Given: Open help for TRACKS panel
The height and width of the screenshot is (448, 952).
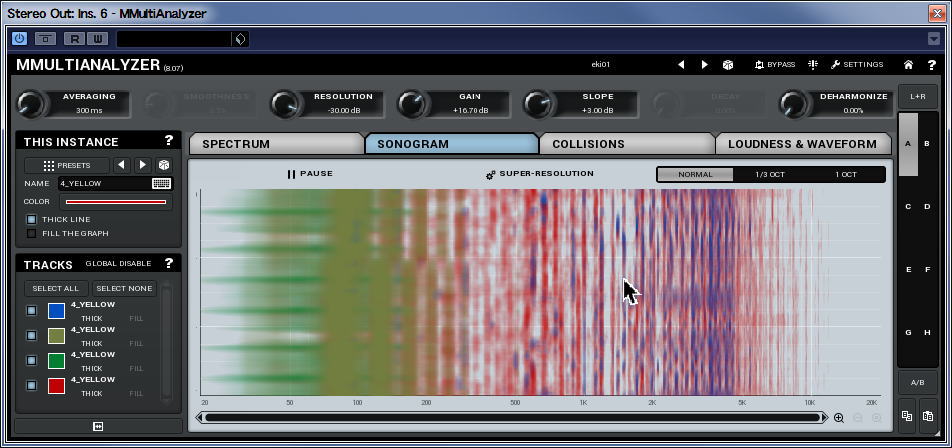Looking at the screenshot, I should click(x=169, y=263).
